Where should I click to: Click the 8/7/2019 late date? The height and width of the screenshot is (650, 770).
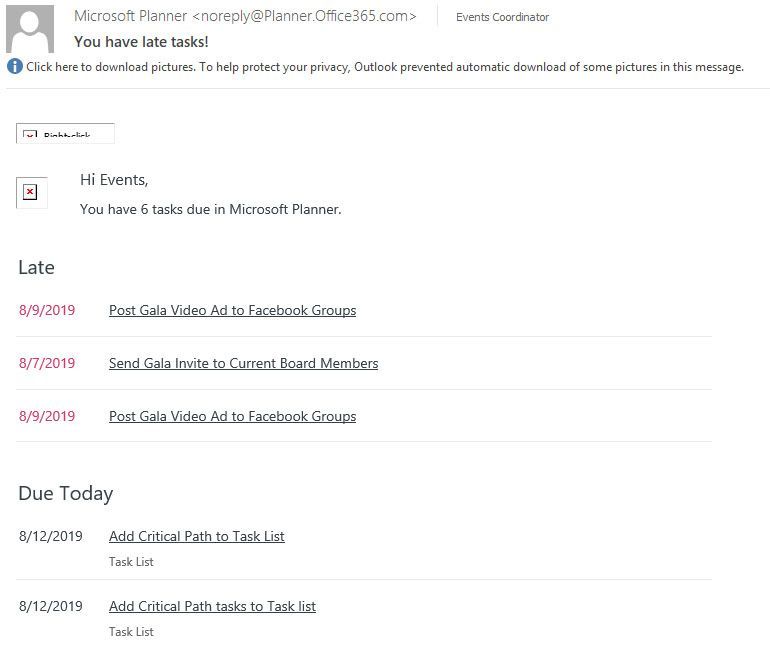tap(47, 363)
